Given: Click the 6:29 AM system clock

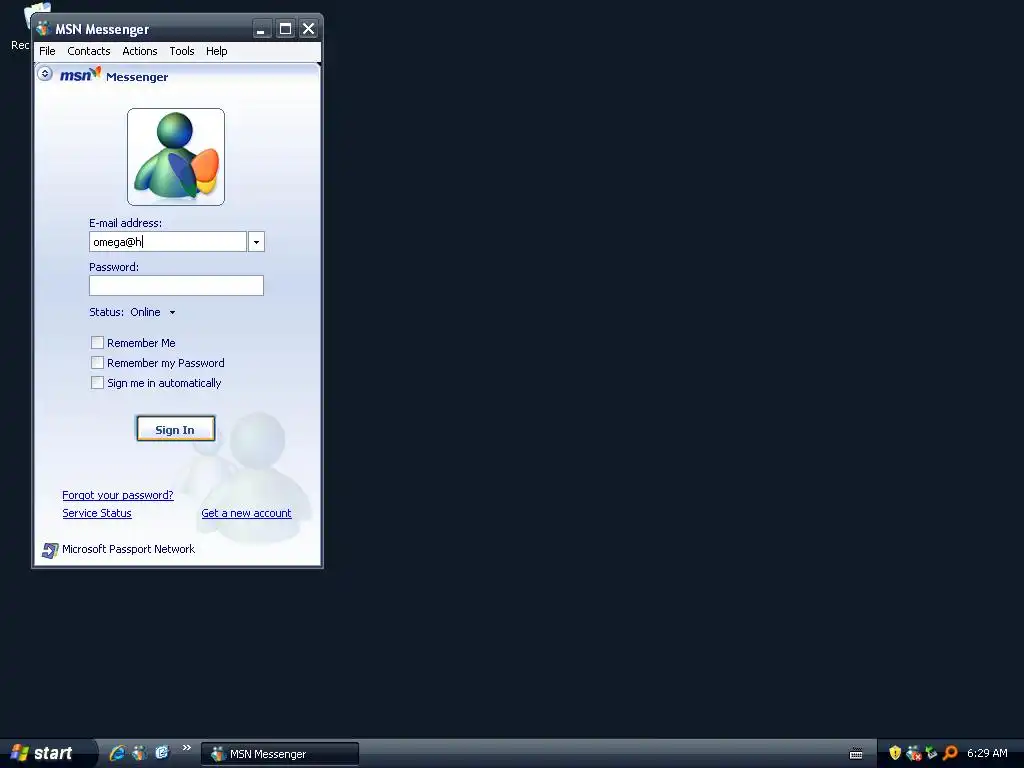Looking at the screenshot, I should pyautogui.click(x=987, y=753).
